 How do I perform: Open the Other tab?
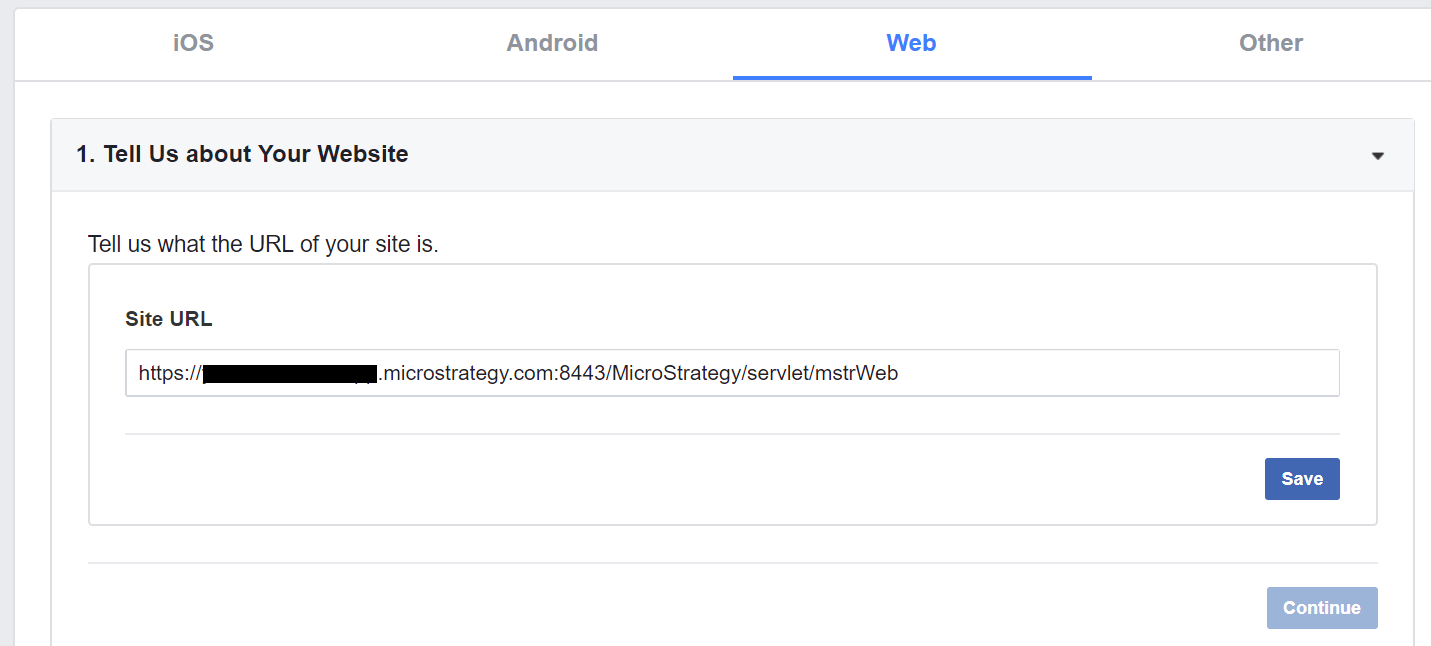(1270, 43)
